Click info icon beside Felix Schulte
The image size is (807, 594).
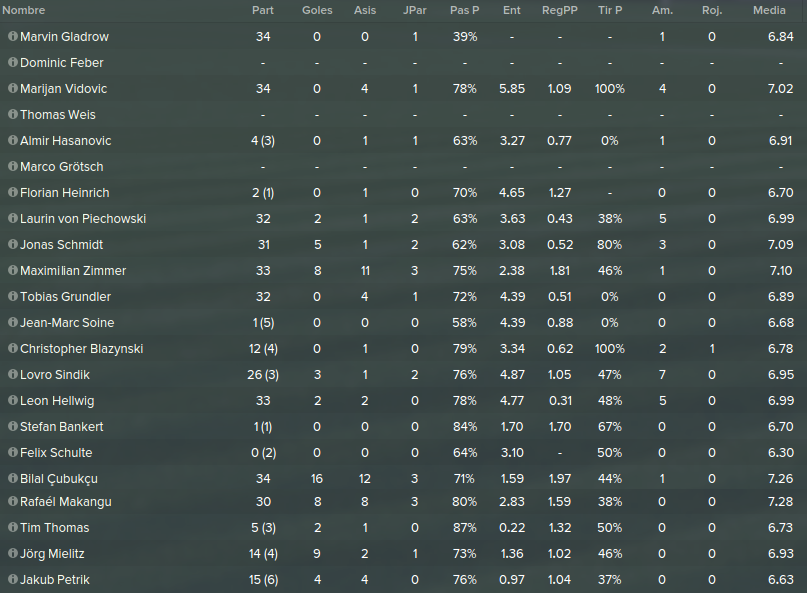click(13, 452)
